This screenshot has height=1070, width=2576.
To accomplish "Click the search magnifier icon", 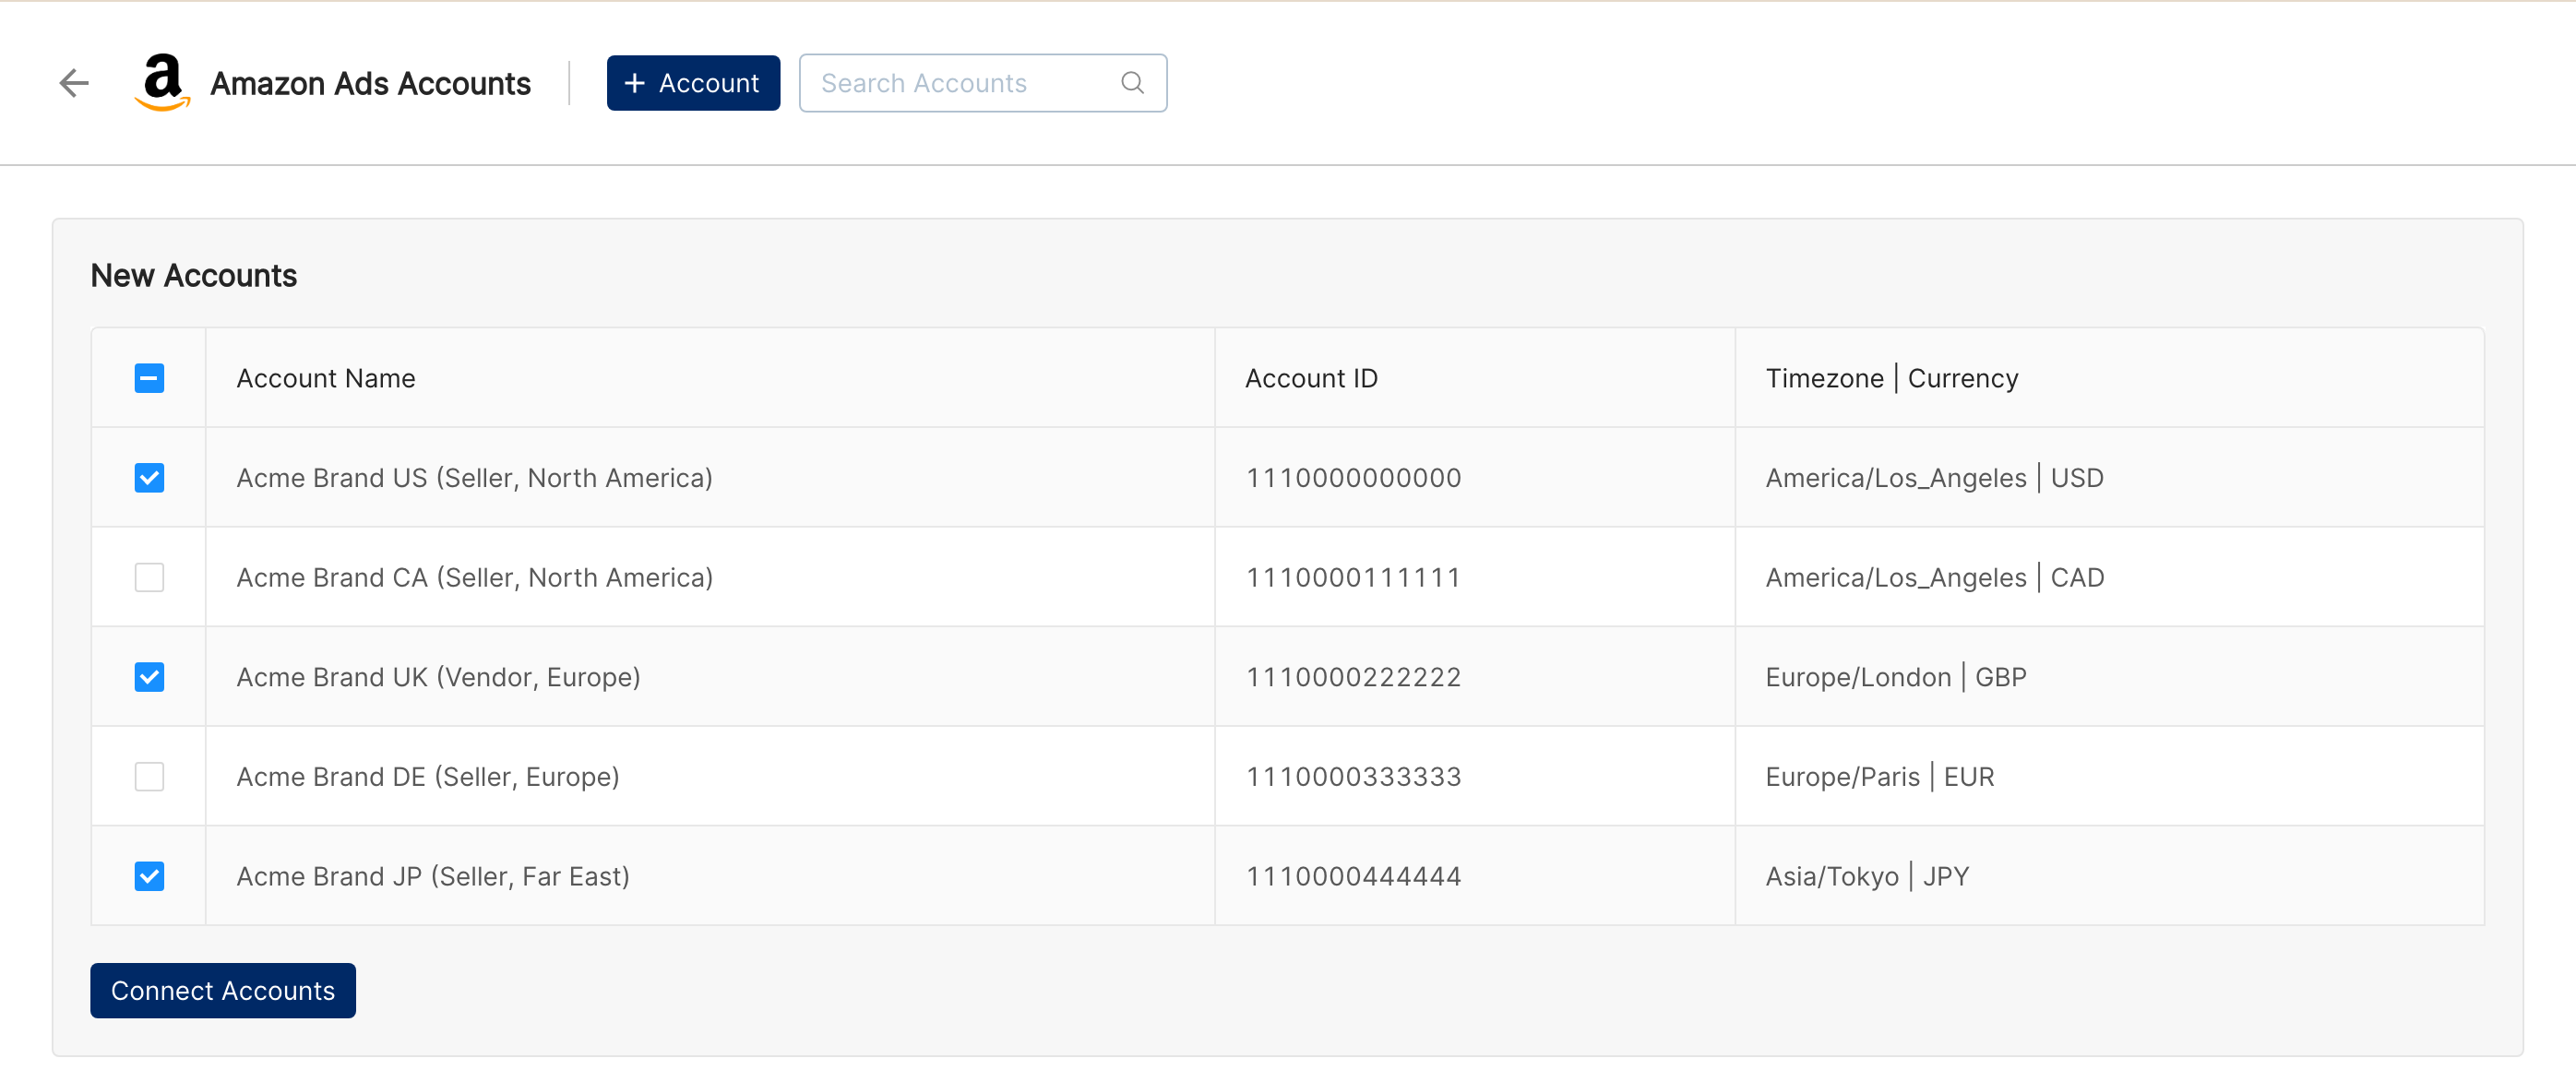I will (1132, 83).
